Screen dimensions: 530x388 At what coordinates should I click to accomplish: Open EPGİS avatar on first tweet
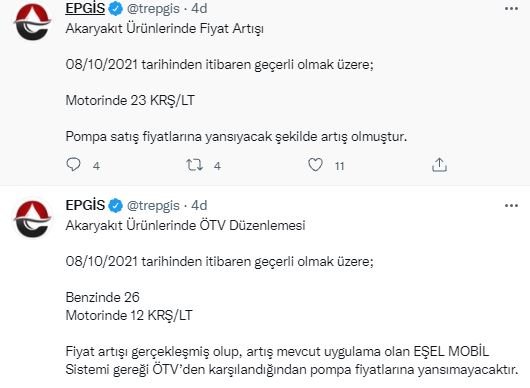pos(32,22)
